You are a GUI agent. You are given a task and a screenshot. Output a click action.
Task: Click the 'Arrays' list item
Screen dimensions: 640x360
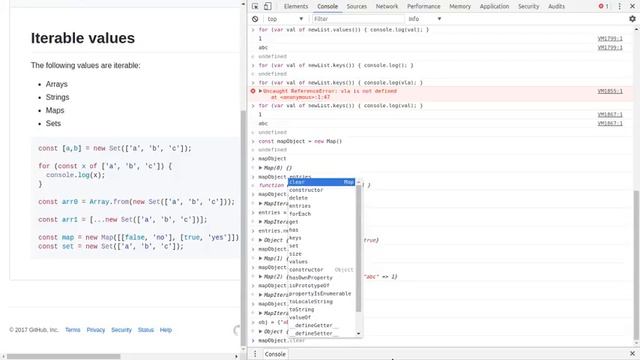tap(57, 84)
